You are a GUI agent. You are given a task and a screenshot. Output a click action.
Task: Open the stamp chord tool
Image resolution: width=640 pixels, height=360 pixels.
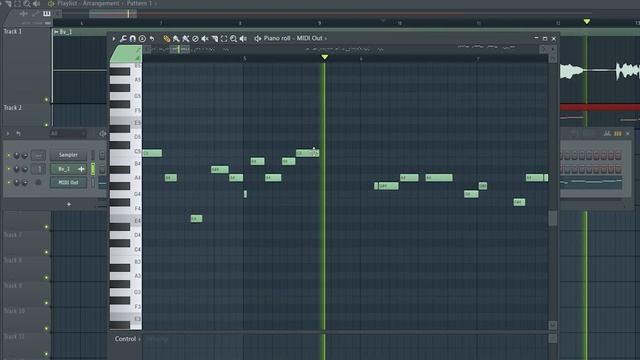[x=142, y=39]
